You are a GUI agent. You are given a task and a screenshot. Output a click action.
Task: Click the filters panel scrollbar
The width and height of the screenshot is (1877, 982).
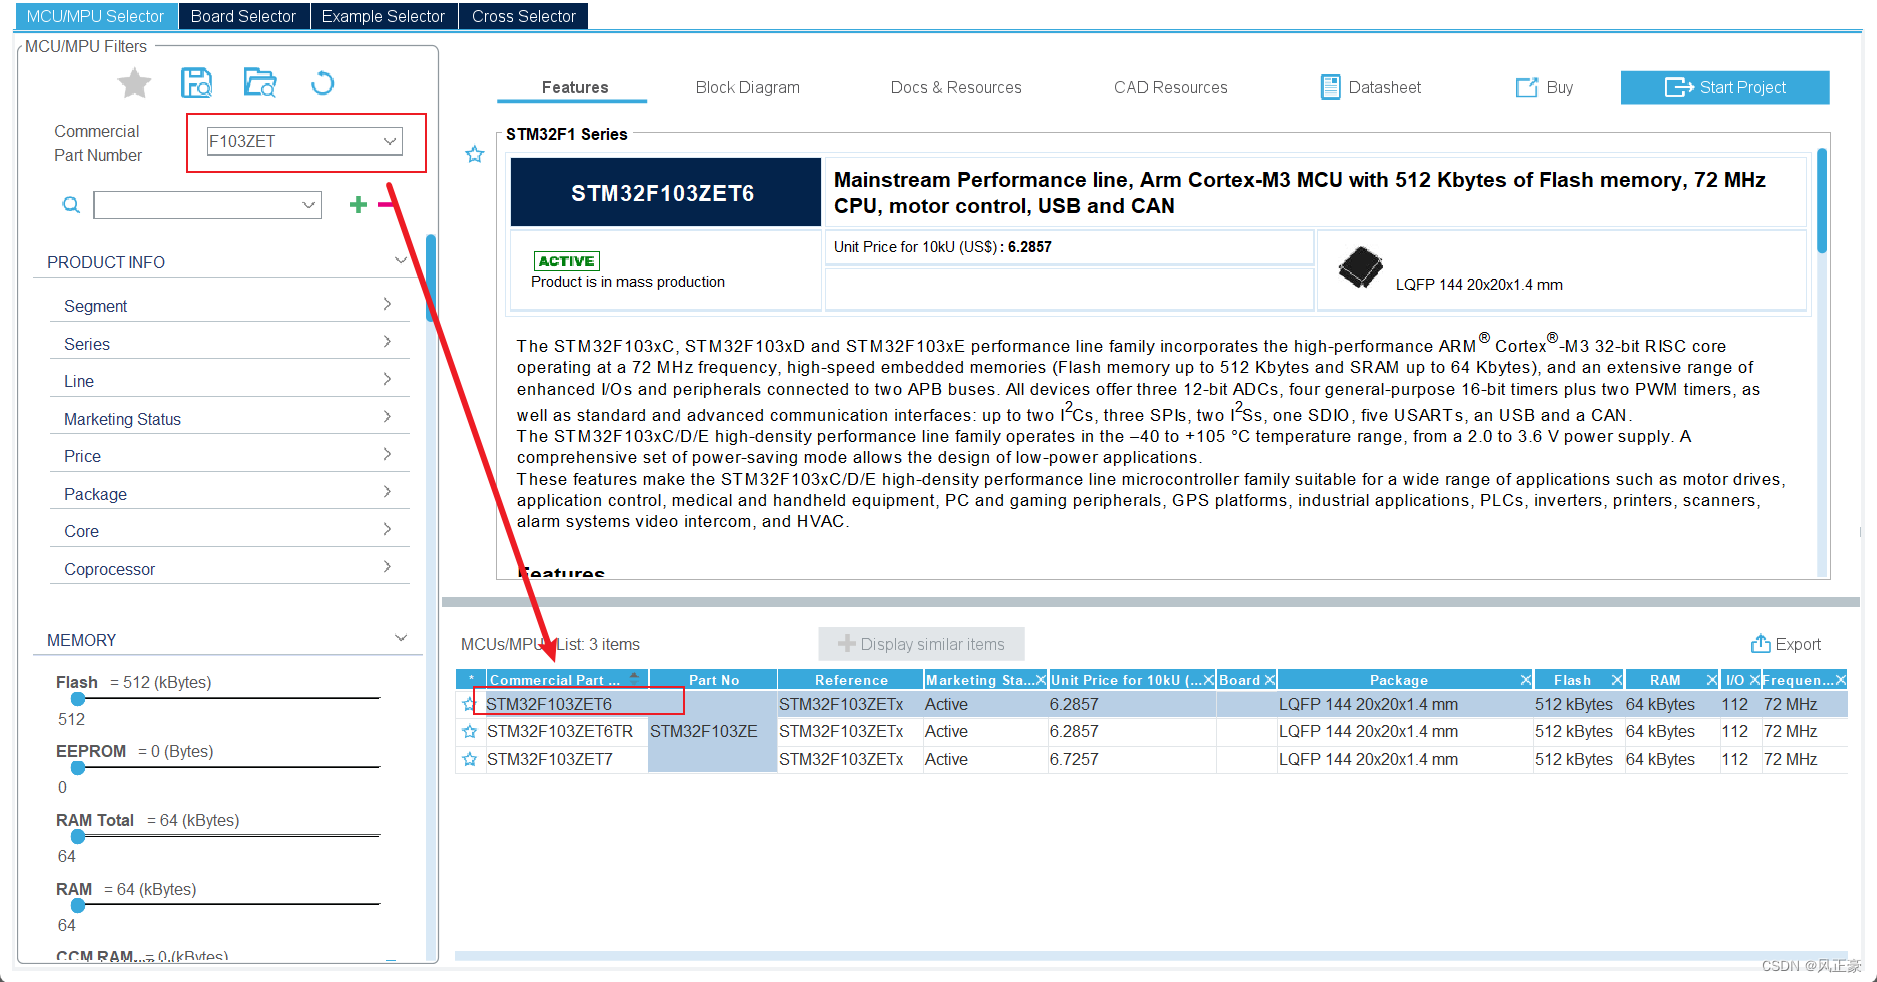[x=431, y=278]
